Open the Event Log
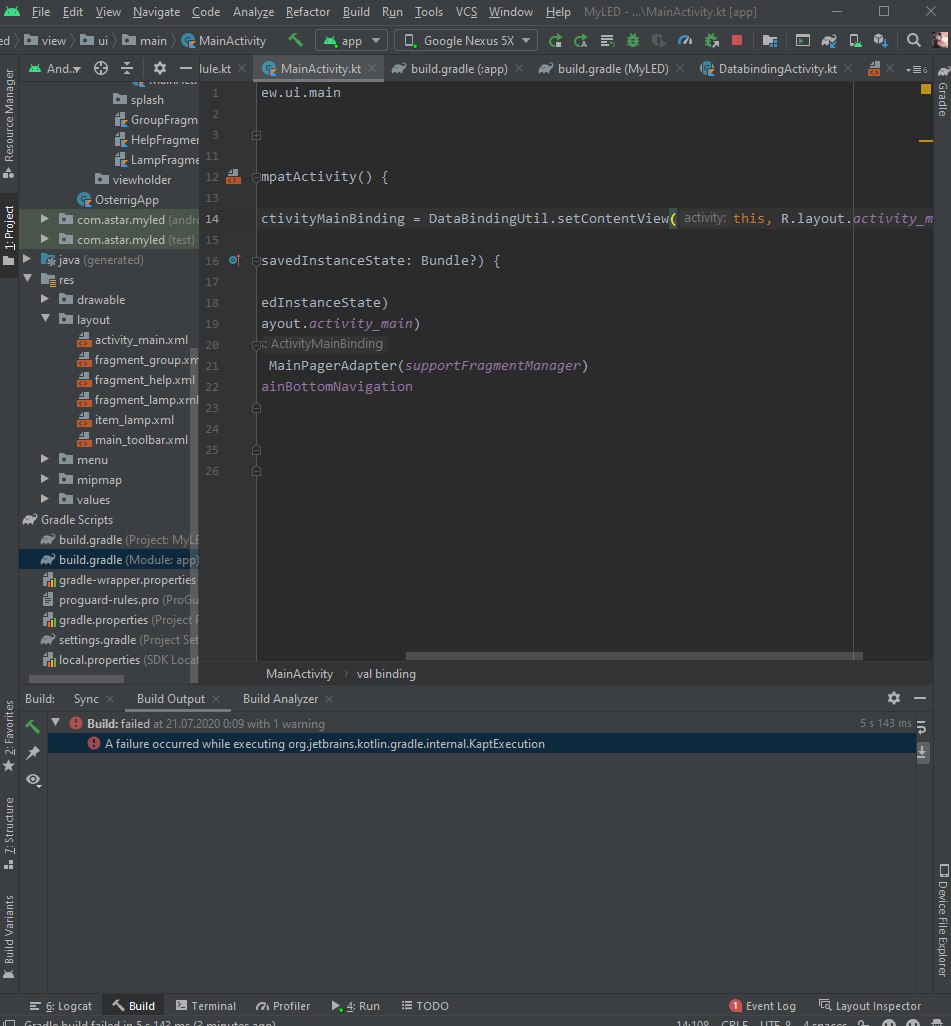951x1026 pixels. tap(763, 1006)
